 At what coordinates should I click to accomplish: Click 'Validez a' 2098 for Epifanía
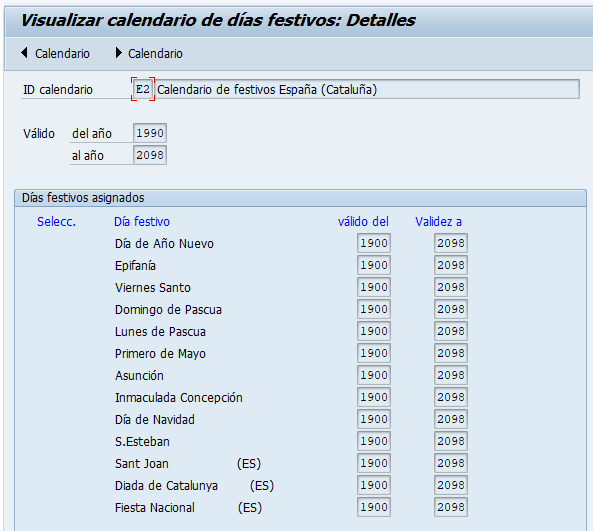click(451, 265)
